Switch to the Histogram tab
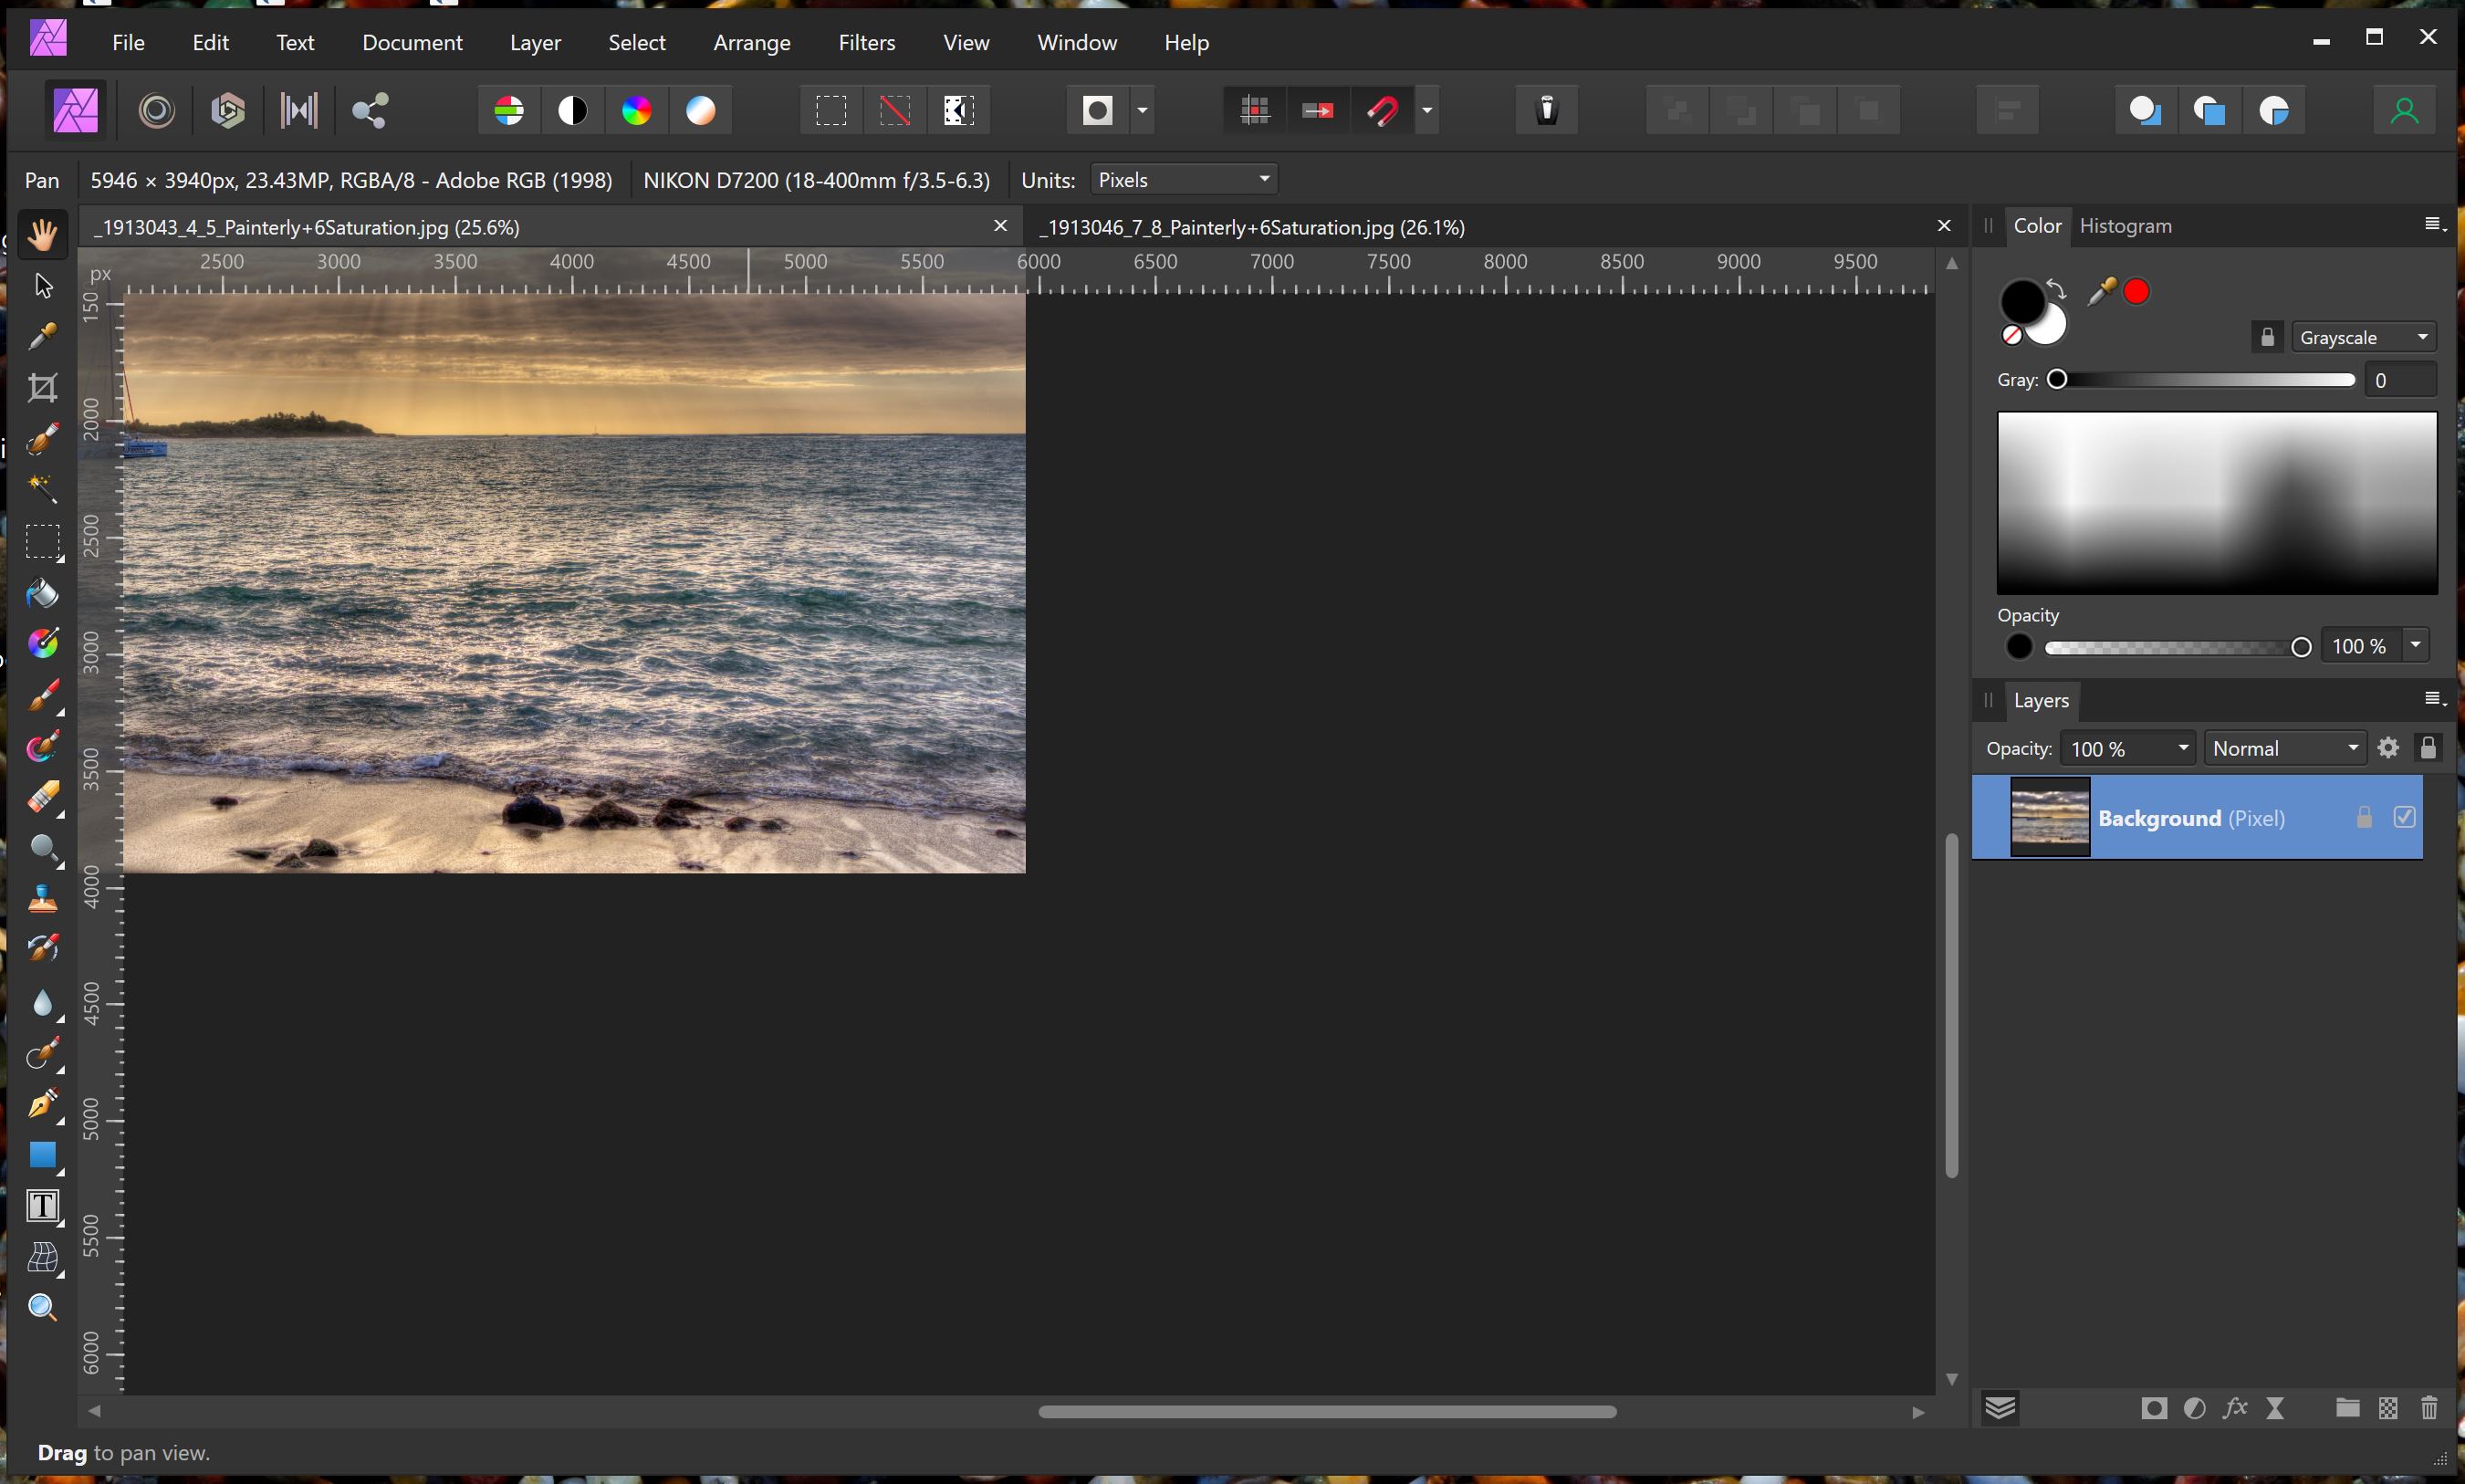This screenshot has width=2465, height=1484. click(2125, 226)
